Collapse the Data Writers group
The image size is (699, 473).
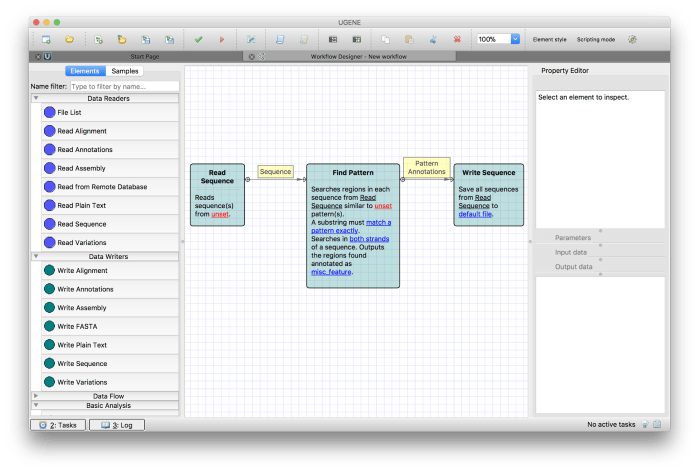(37, 256)
